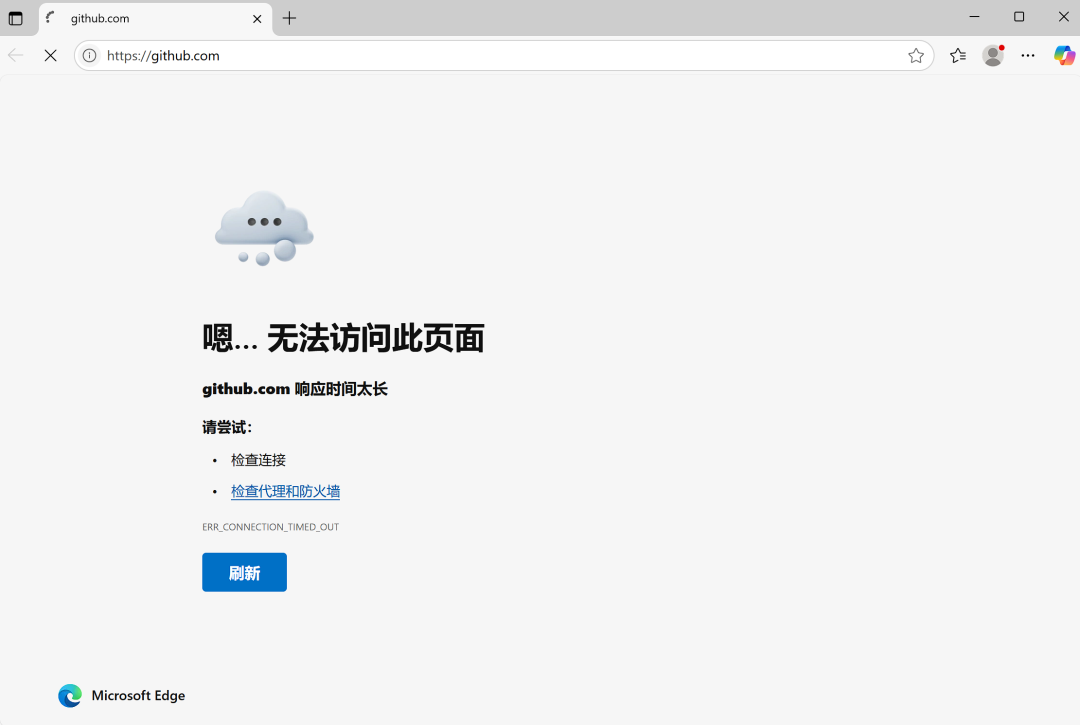Image resolution: width=1080 pixels, height=725 pixels.
Task: Add this page to favorites with the star
Action: click(915, 56)
